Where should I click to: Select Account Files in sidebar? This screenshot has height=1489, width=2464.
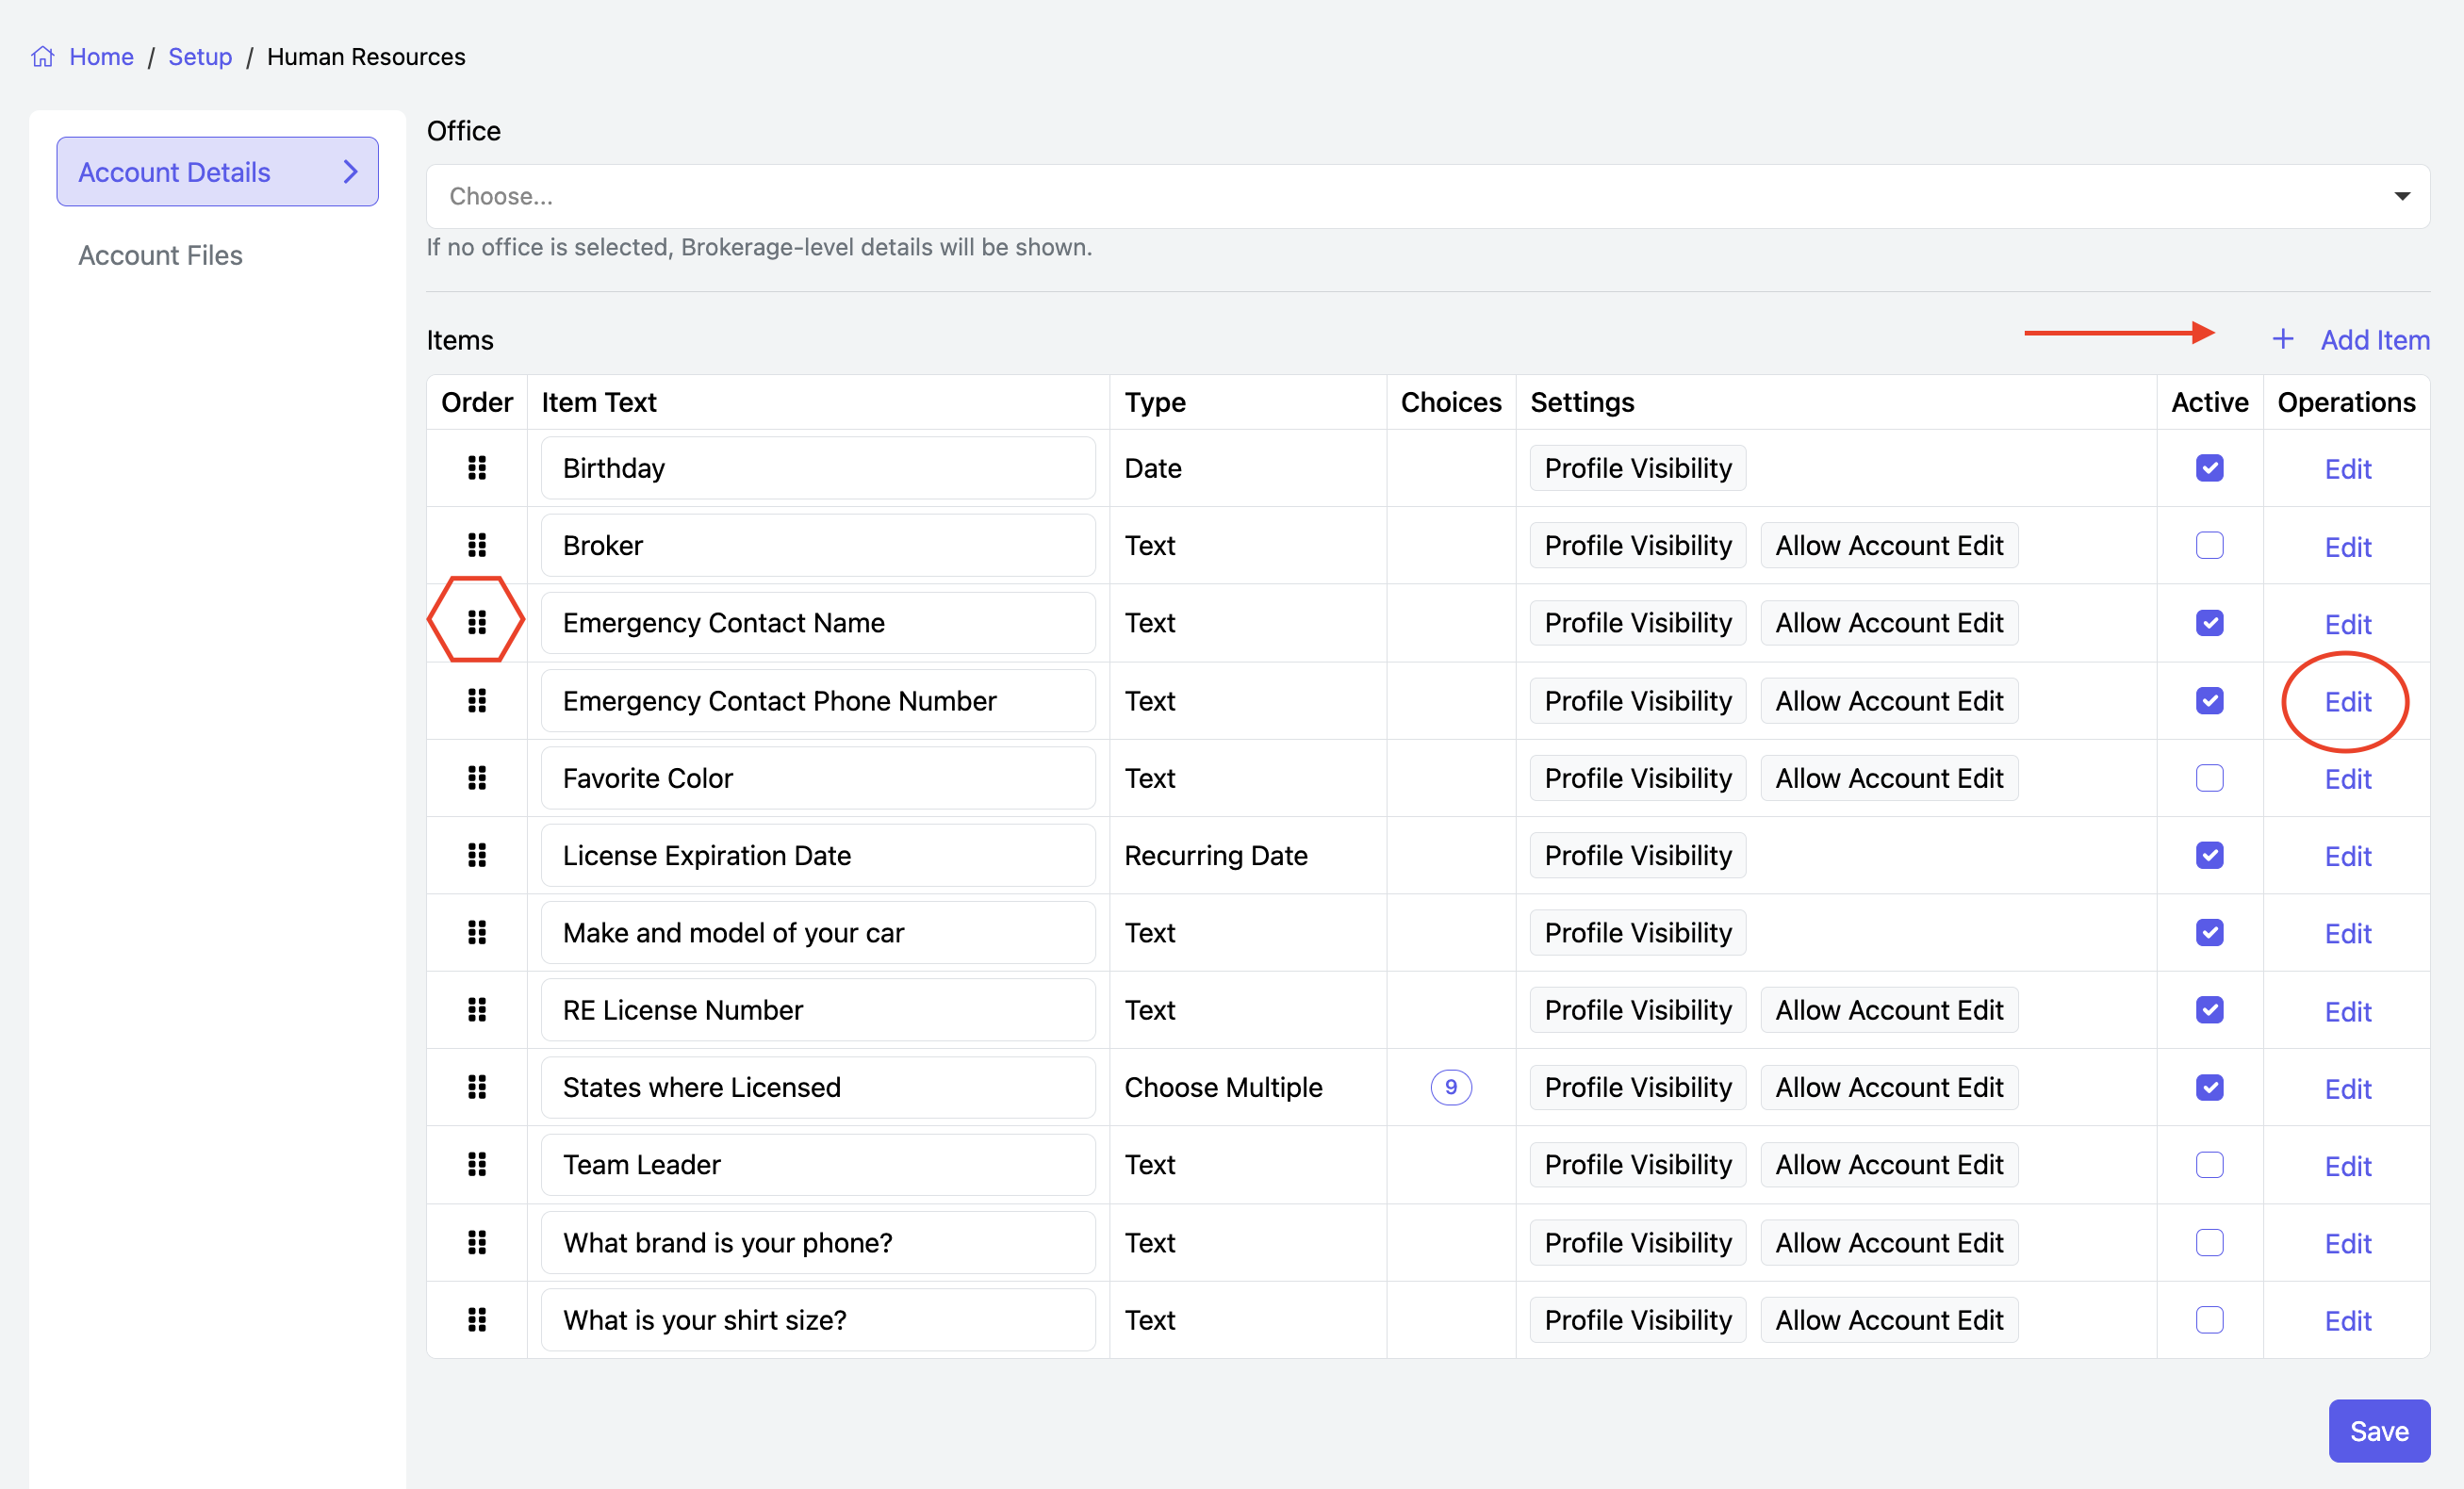pyautogui.click(x=160, y=256)
